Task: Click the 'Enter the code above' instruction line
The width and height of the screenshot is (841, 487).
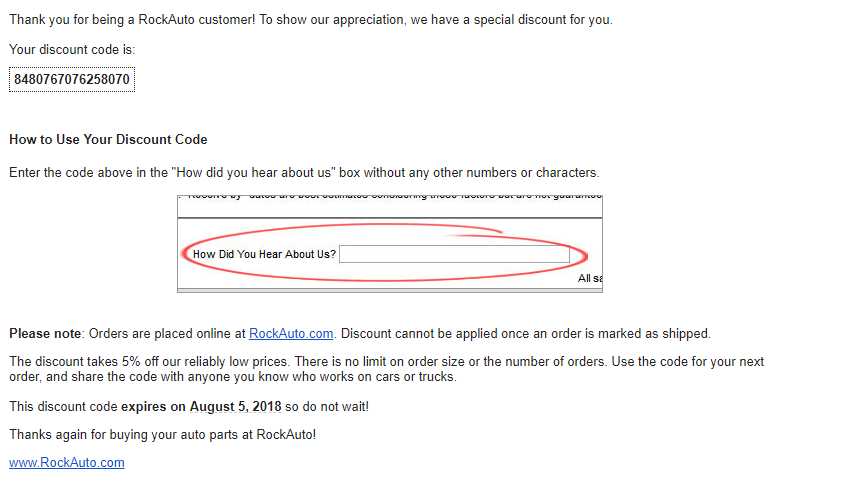Action: (x=304, y=173)
